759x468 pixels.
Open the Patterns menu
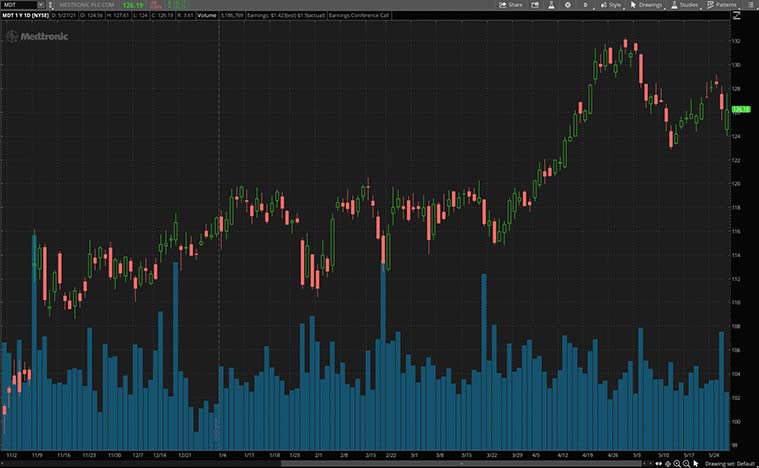721,5
